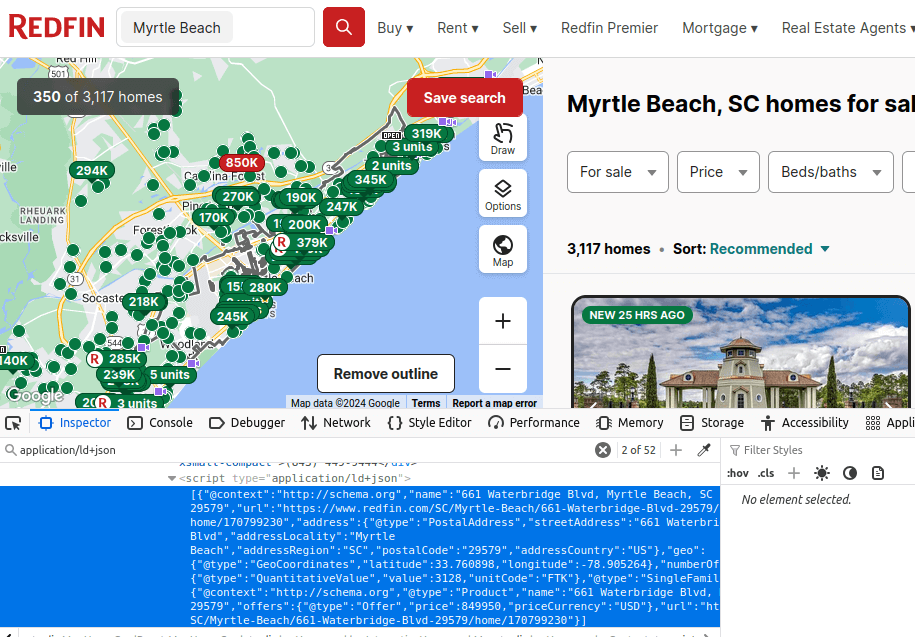The height and width of the screenshot is (637, 915).
Task: Open the map Terms link
Action: pos(426,403)
